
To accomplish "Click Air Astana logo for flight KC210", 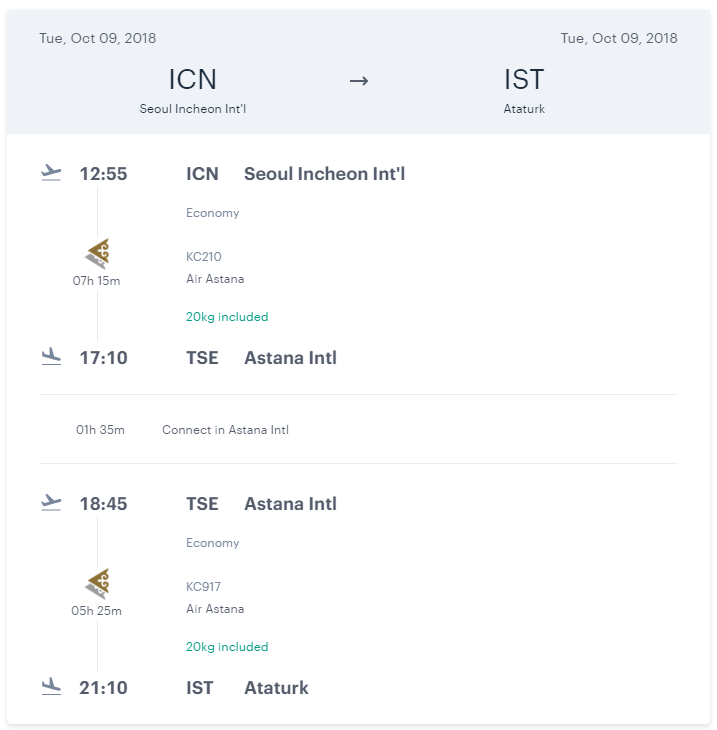I will 97,254.
